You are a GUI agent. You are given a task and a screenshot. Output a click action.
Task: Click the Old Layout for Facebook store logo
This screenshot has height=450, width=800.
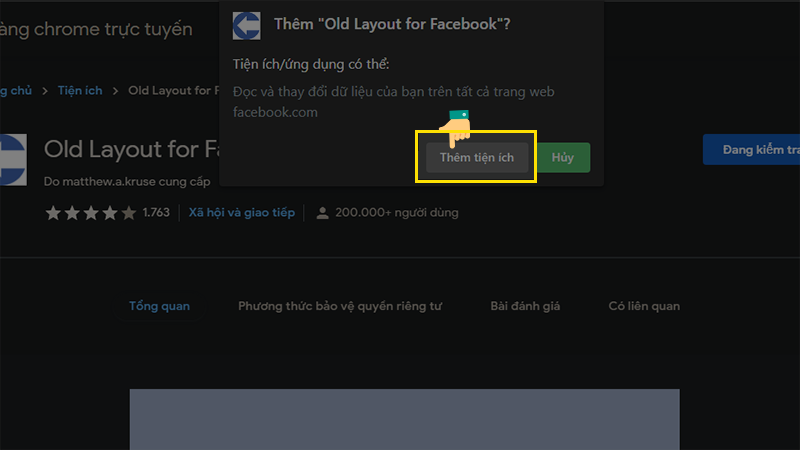(13, 160)
